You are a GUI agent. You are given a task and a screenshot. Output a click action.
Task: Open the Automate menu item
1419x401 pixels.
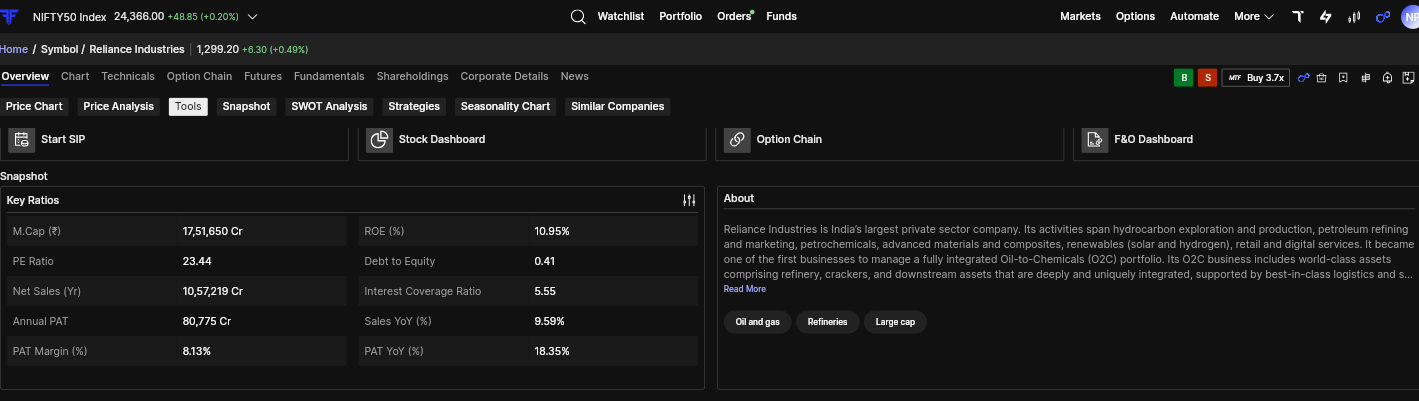tap(1194, 16)
